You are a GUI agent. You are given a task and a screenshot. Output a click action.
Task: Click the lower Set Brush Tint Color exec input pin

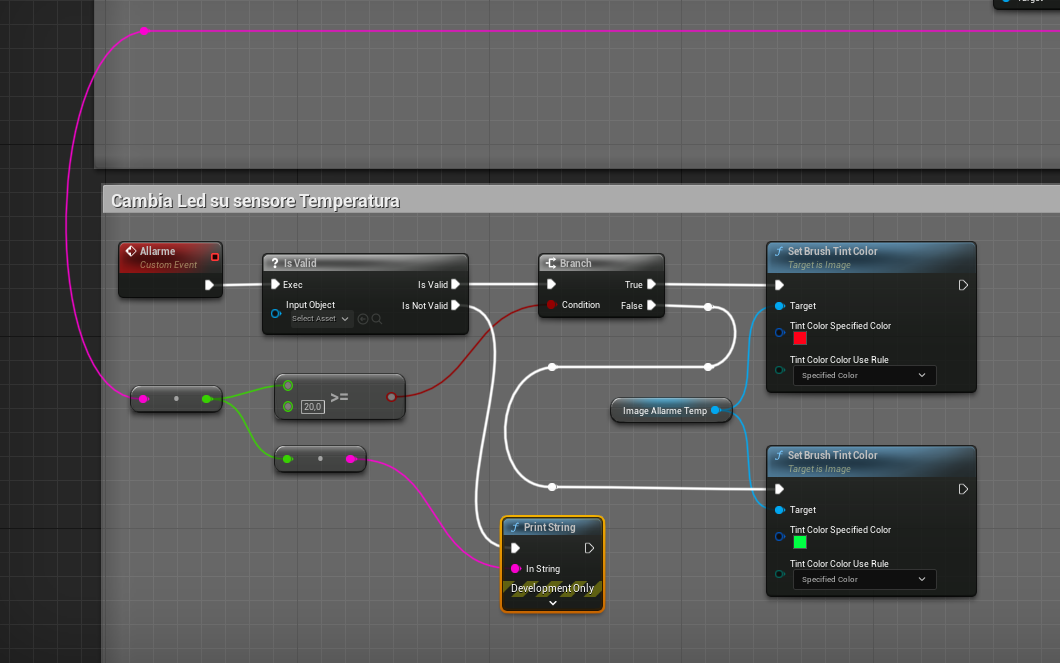[779, 489]
